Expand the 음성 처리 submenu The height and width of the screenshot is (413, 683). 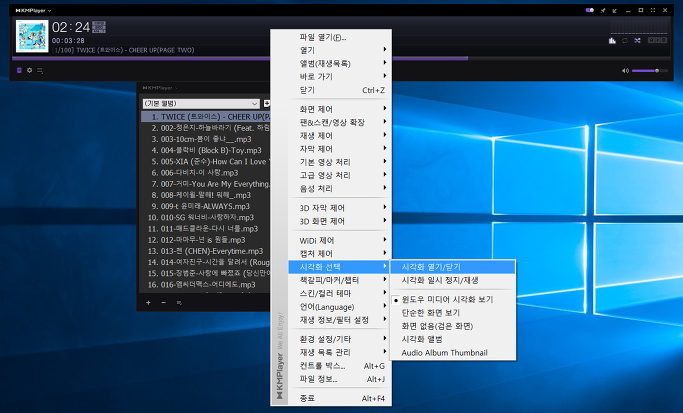click(x=340, y=189)
